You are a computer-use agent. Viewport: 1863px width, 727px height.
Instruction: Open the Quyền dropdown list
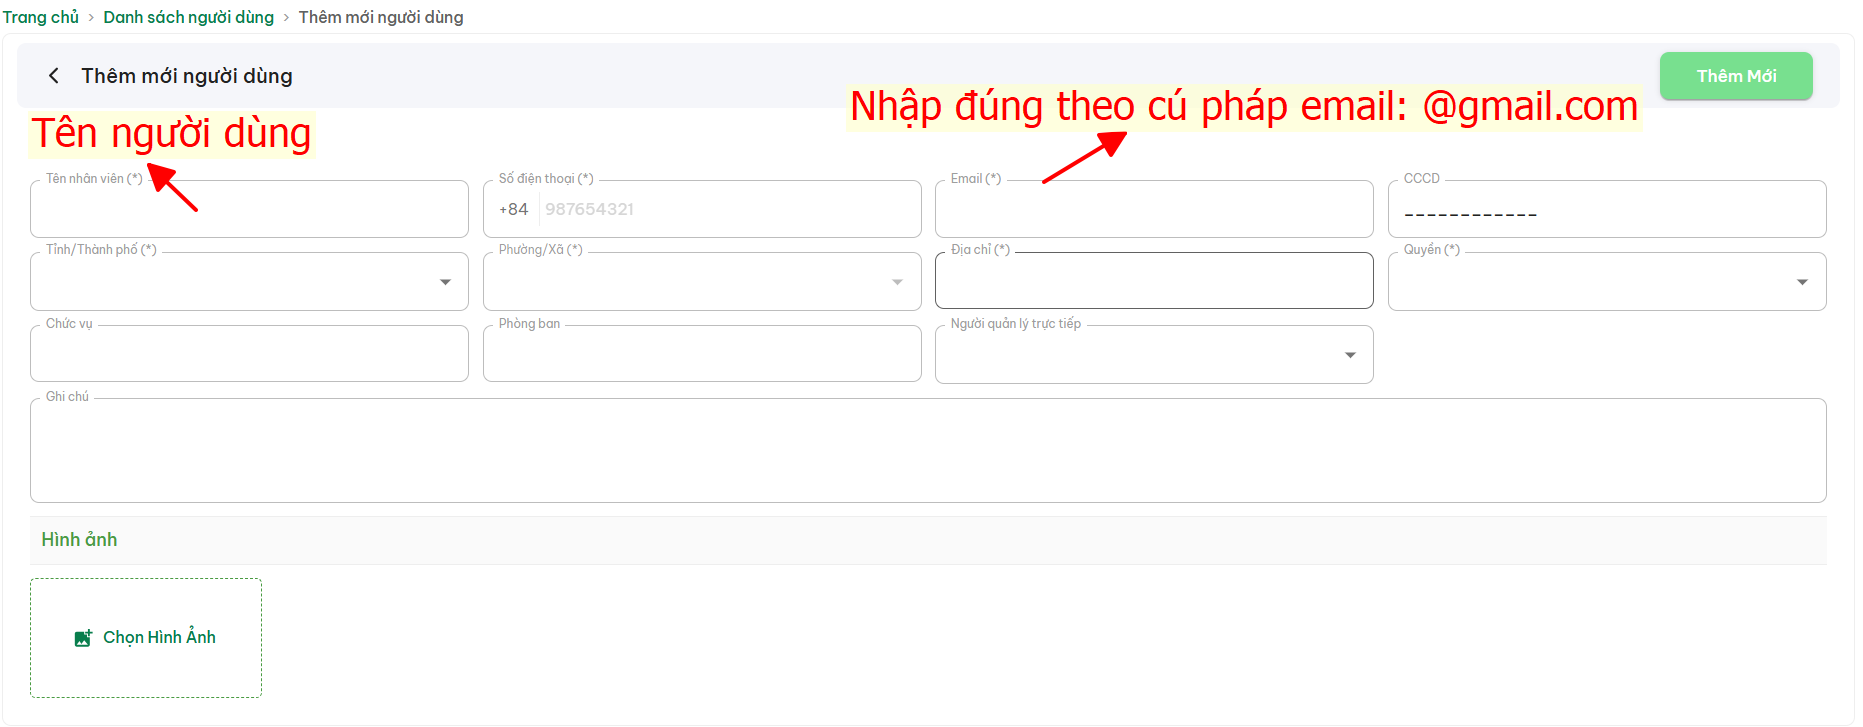(x=1802, y=282)
